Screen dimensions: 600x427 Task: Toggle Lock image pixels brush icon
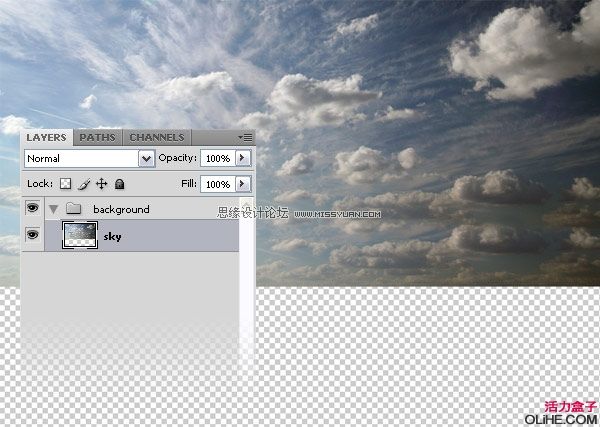[84, 184]
